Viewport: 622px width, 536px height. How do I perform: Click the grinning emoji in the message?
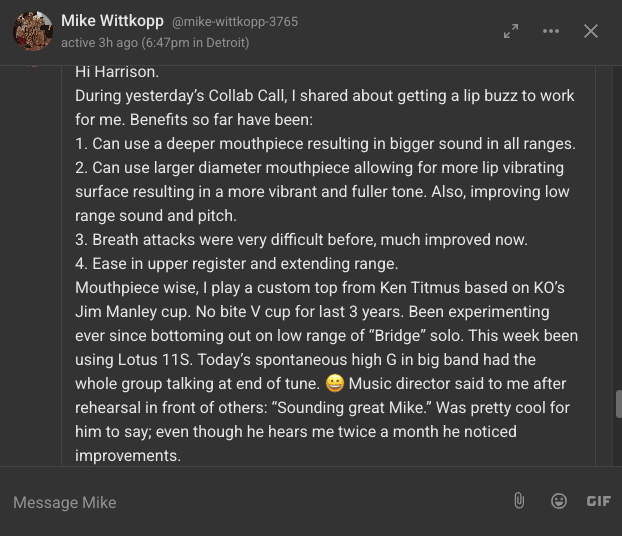335,384
